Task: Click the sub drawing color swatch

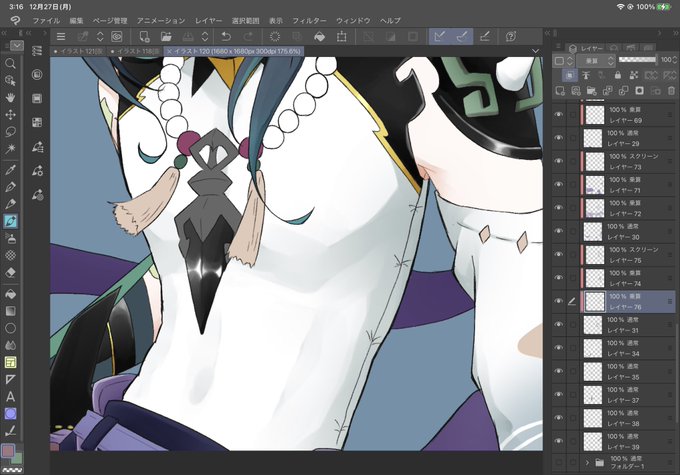Action: coord(17,458)
